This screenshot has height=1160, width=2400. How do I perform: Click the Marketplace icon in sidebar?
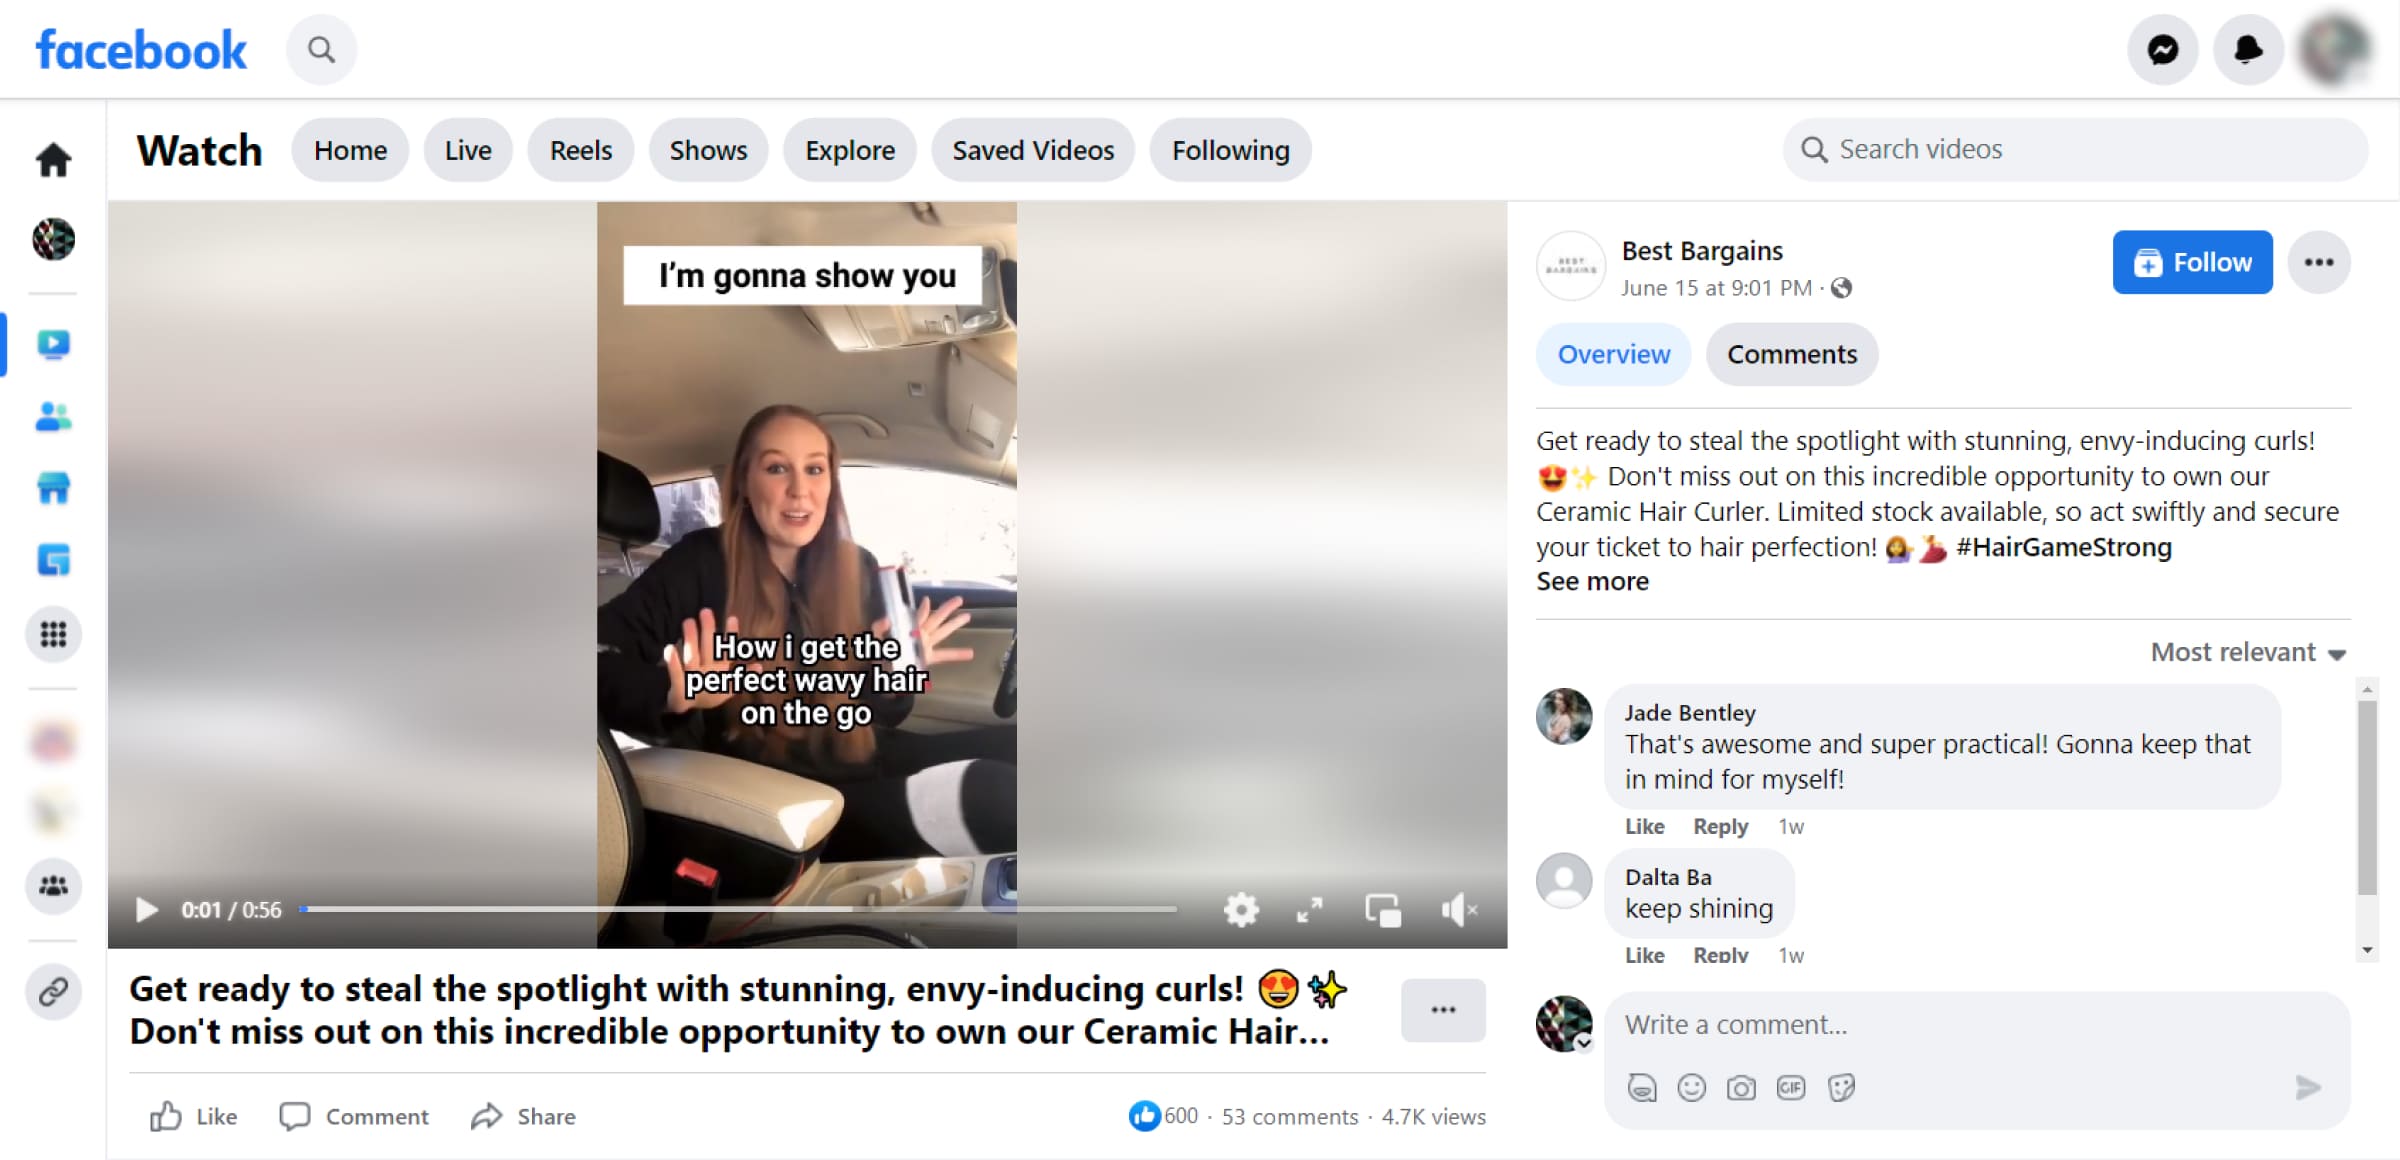(53, 489)
